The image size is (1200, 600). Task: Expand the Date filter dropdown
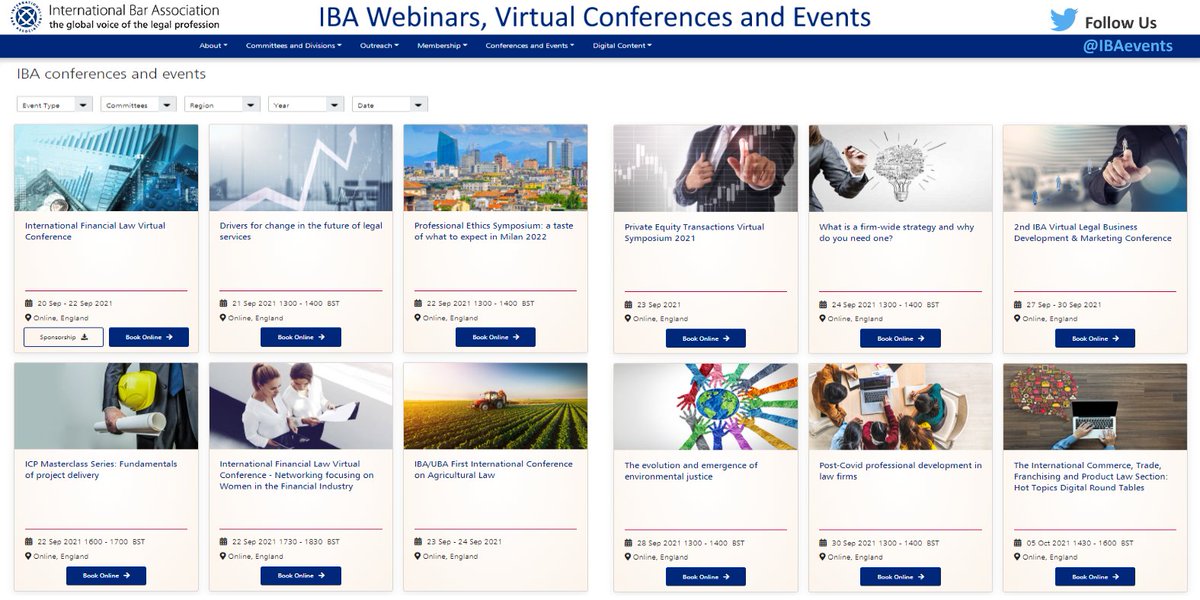click(x=390, y=104)
